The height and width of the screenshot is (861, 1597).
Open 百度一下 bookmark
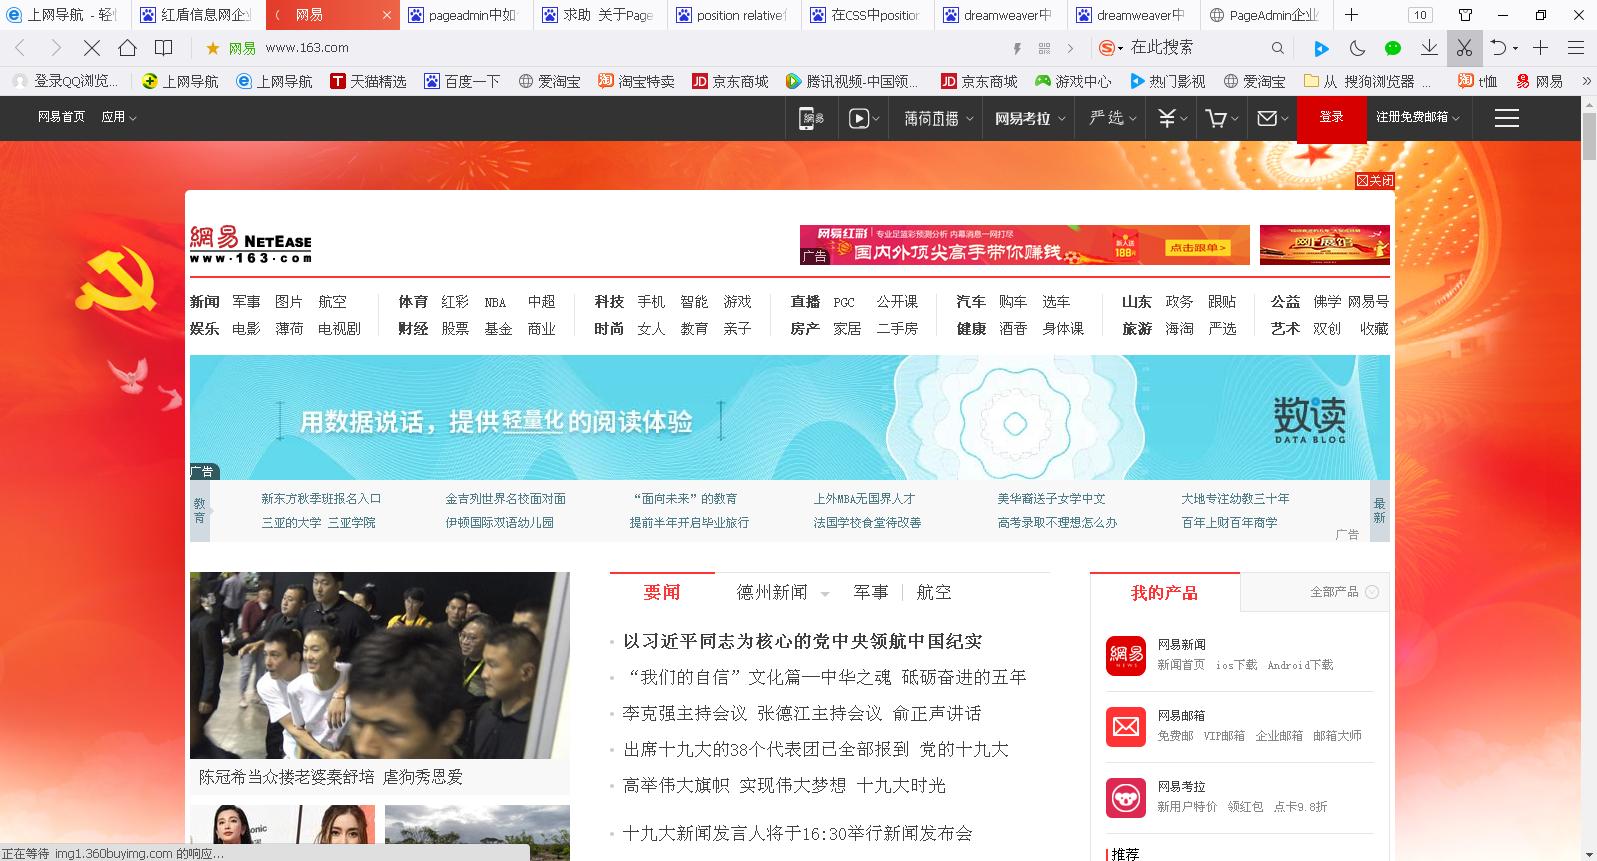click(x=462, y=81)
